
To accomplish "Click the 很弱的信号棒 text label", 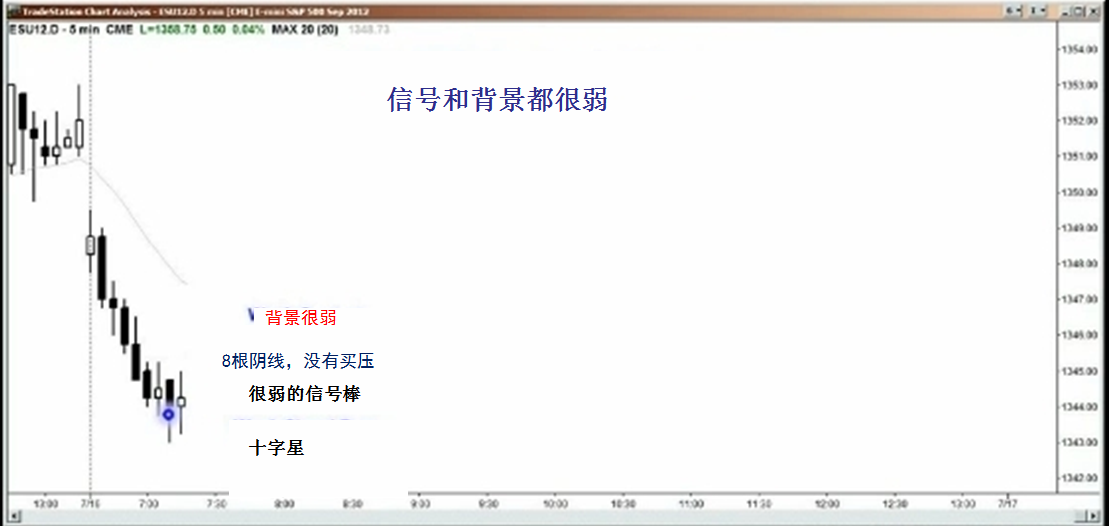I will pos(304,394).
